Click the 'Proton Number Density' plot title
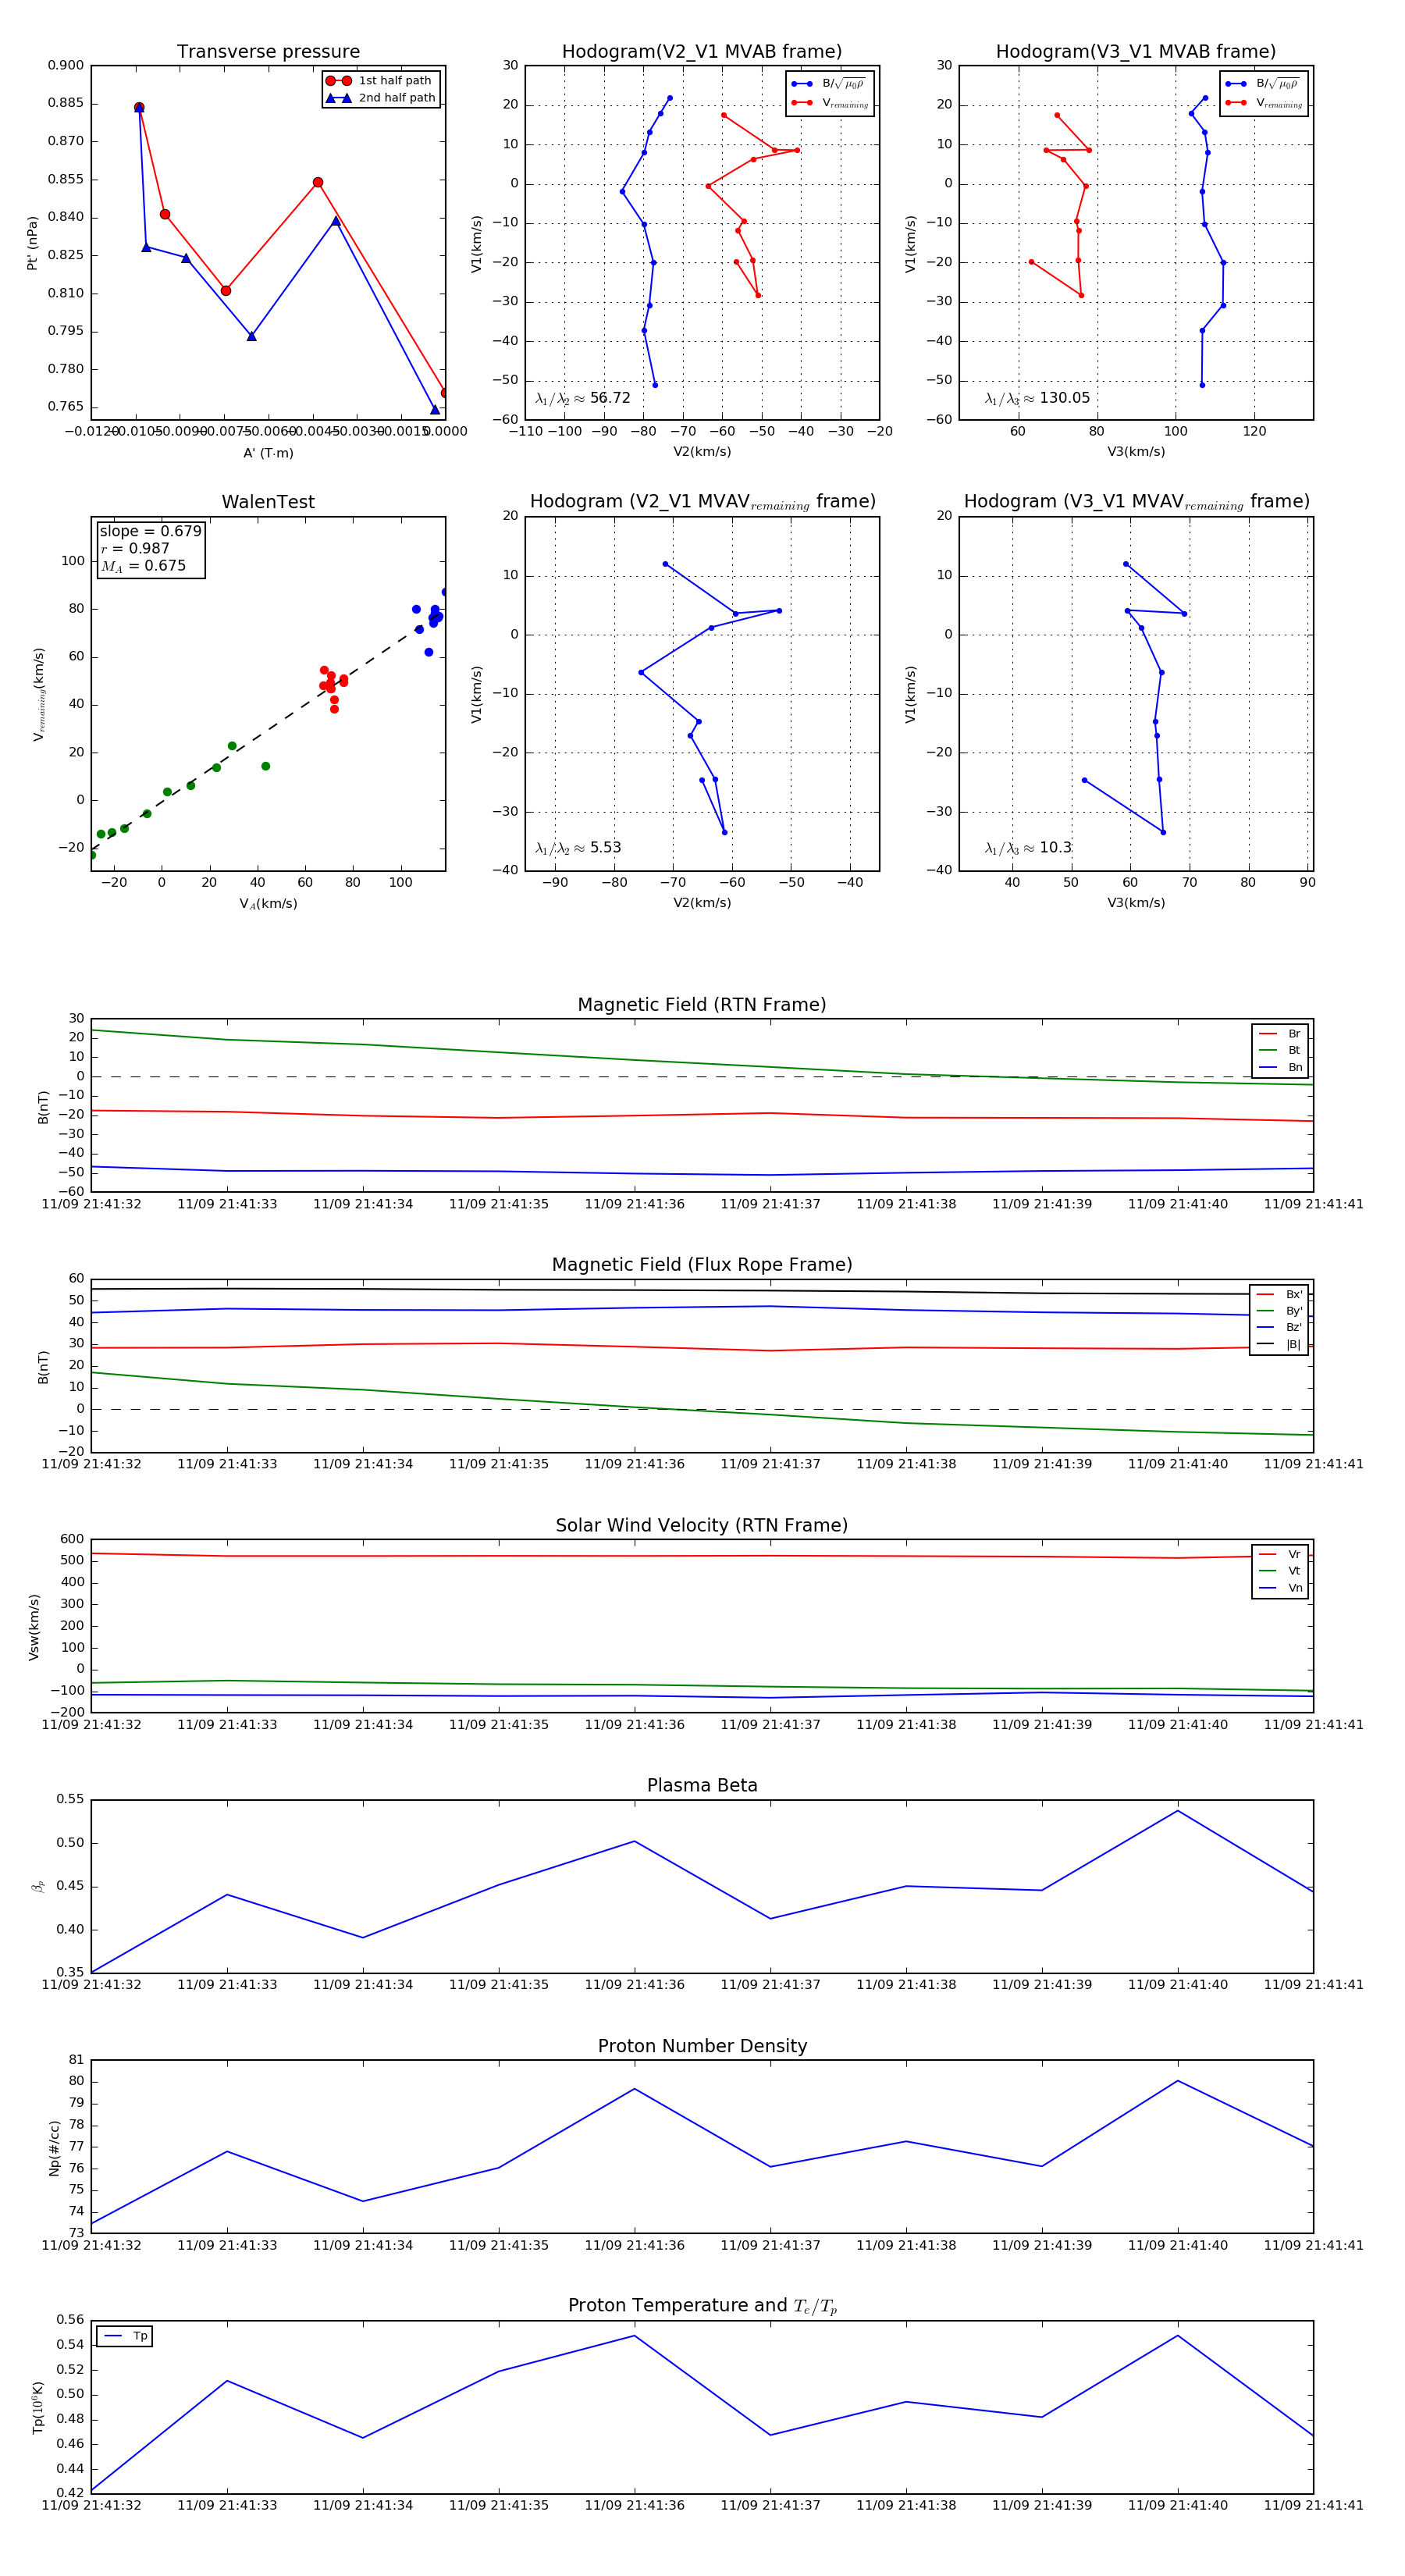 click(x=702, y=2046)
